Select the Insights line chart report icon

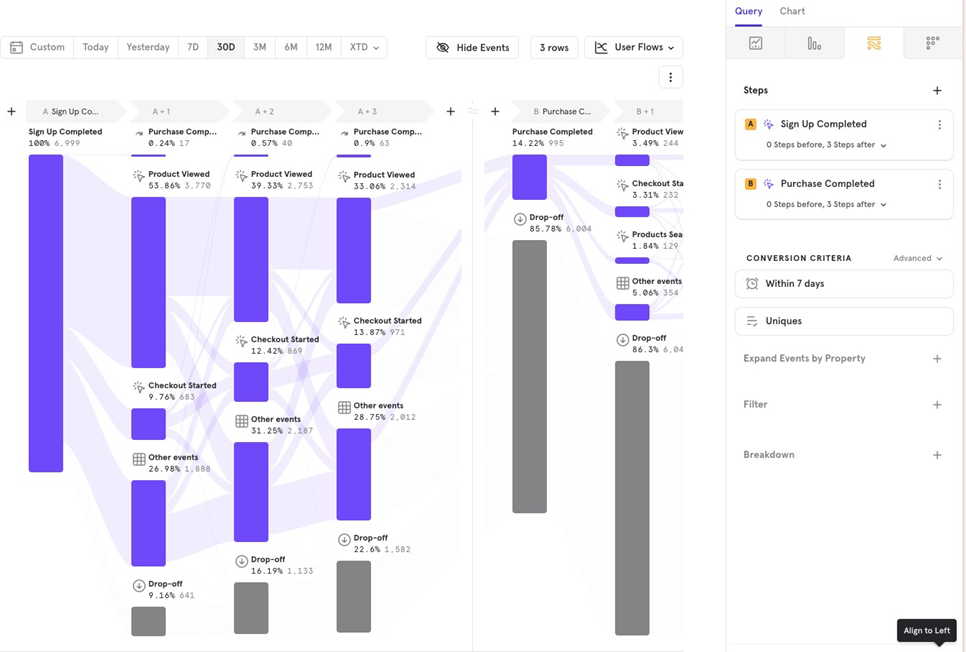[x=755, y=44]
